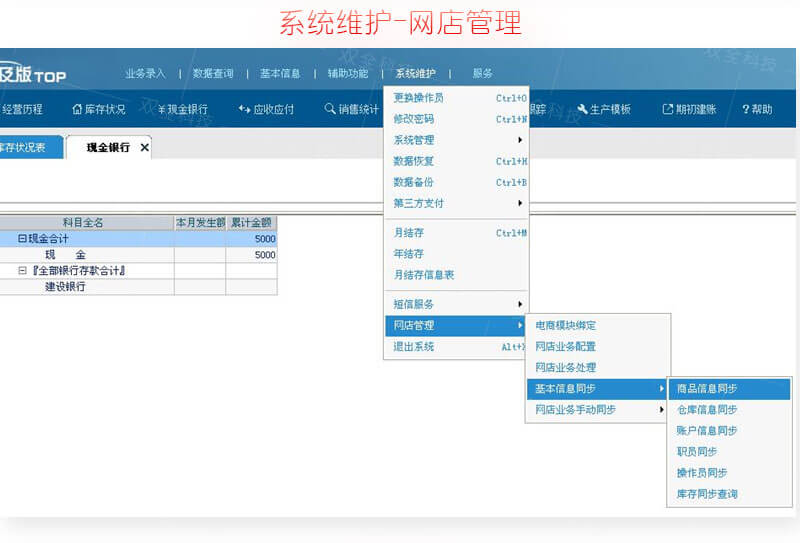Open the 业务录入 menu
This screenshot has height=543, width=800.
pos(145,73)
